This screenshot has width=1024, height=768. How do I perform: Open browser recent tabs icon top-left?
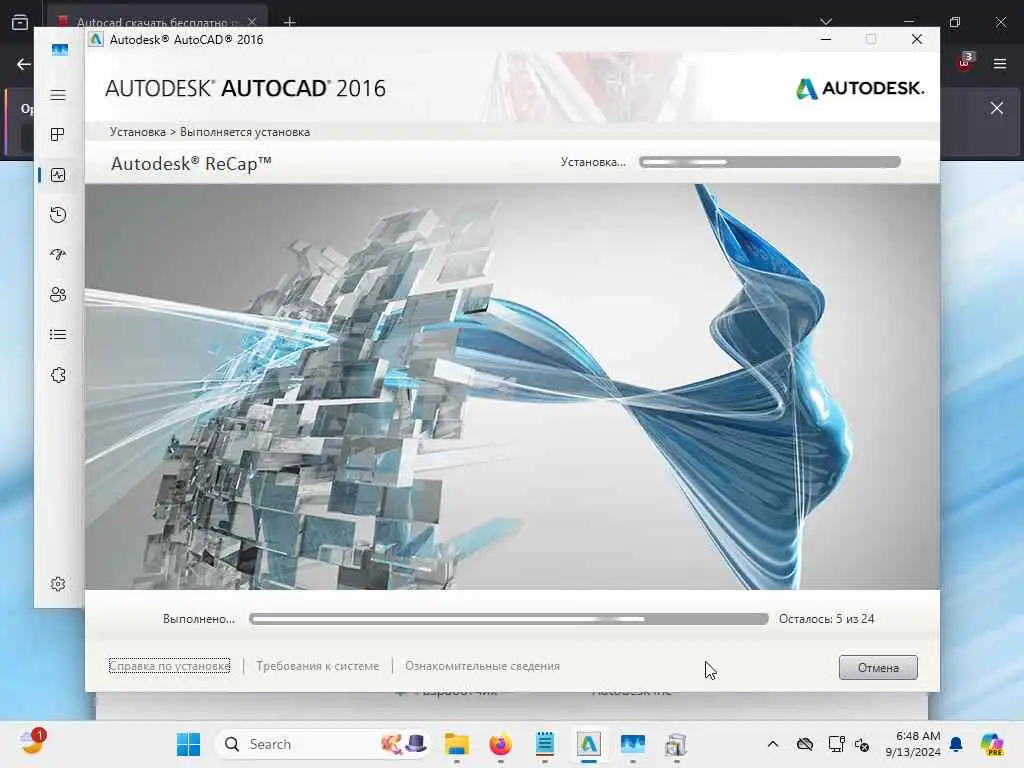tap(20, 22)
